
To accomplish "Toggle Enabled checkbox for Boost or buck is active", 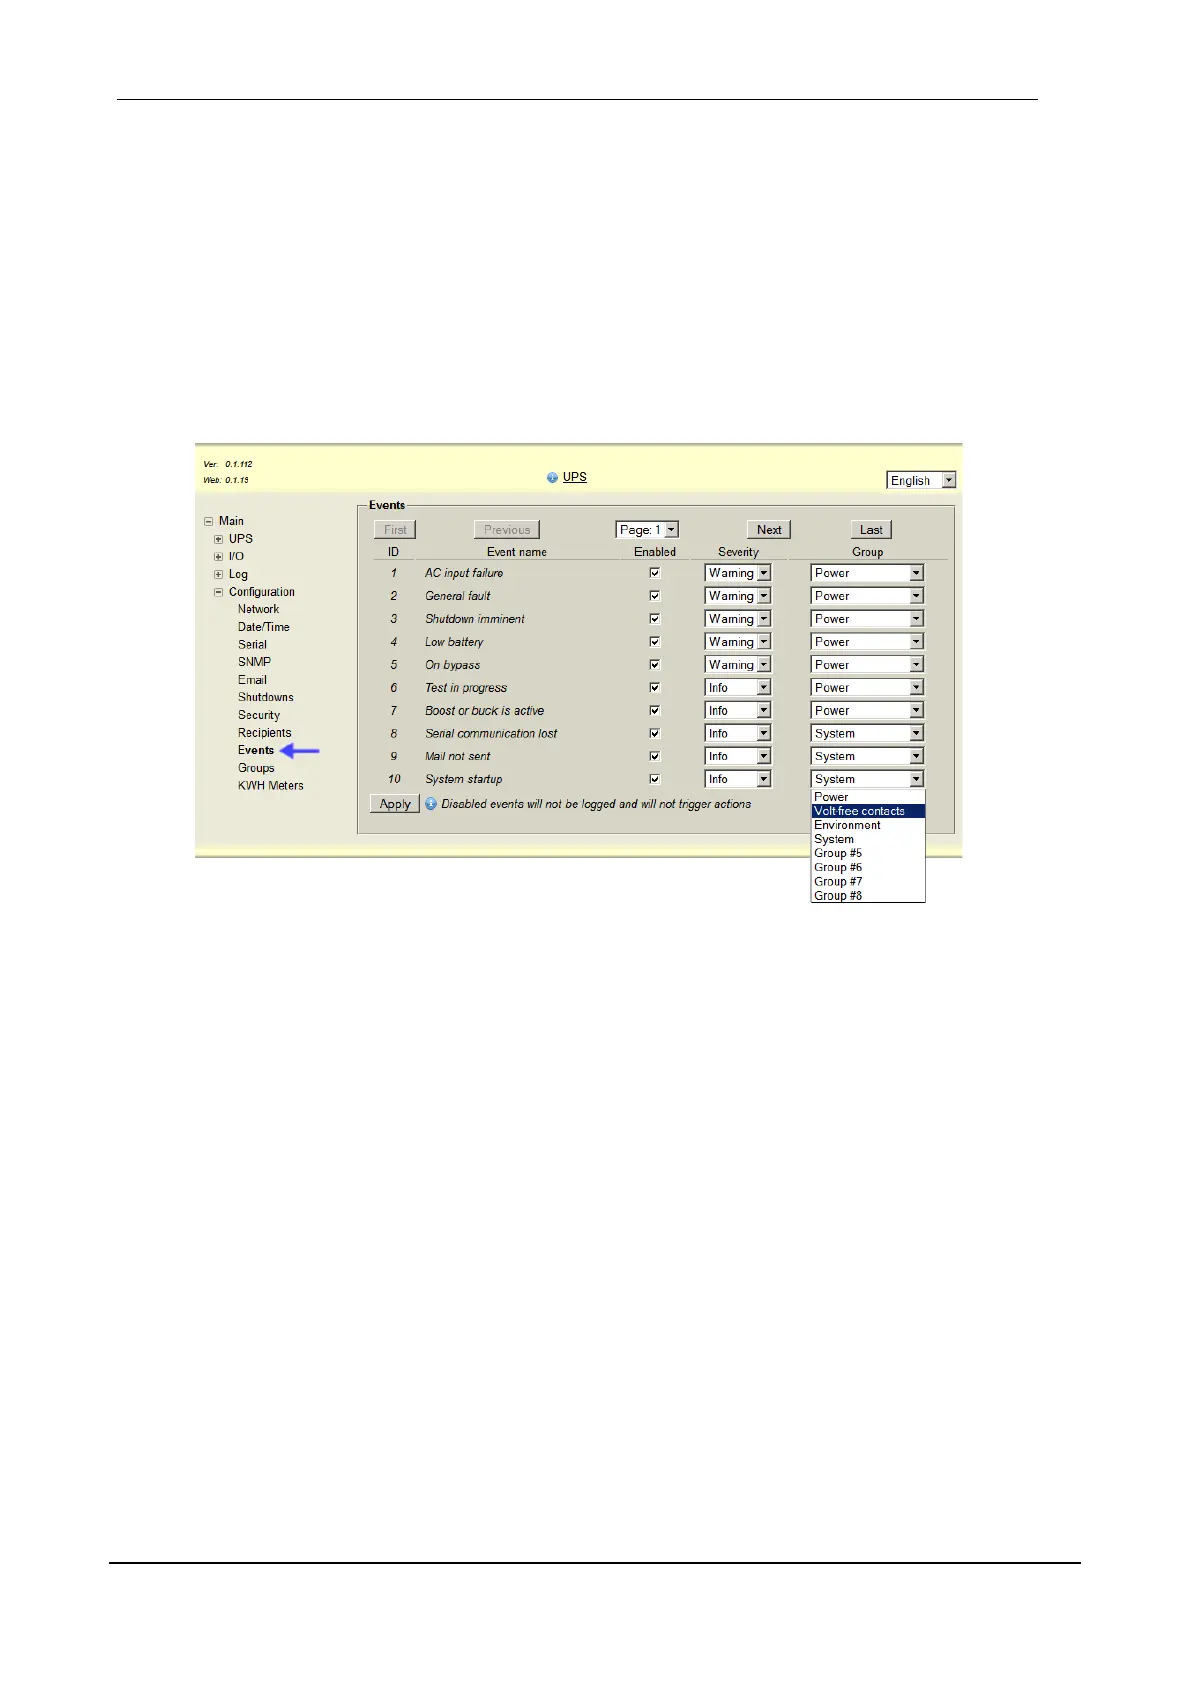I will 655,711.
